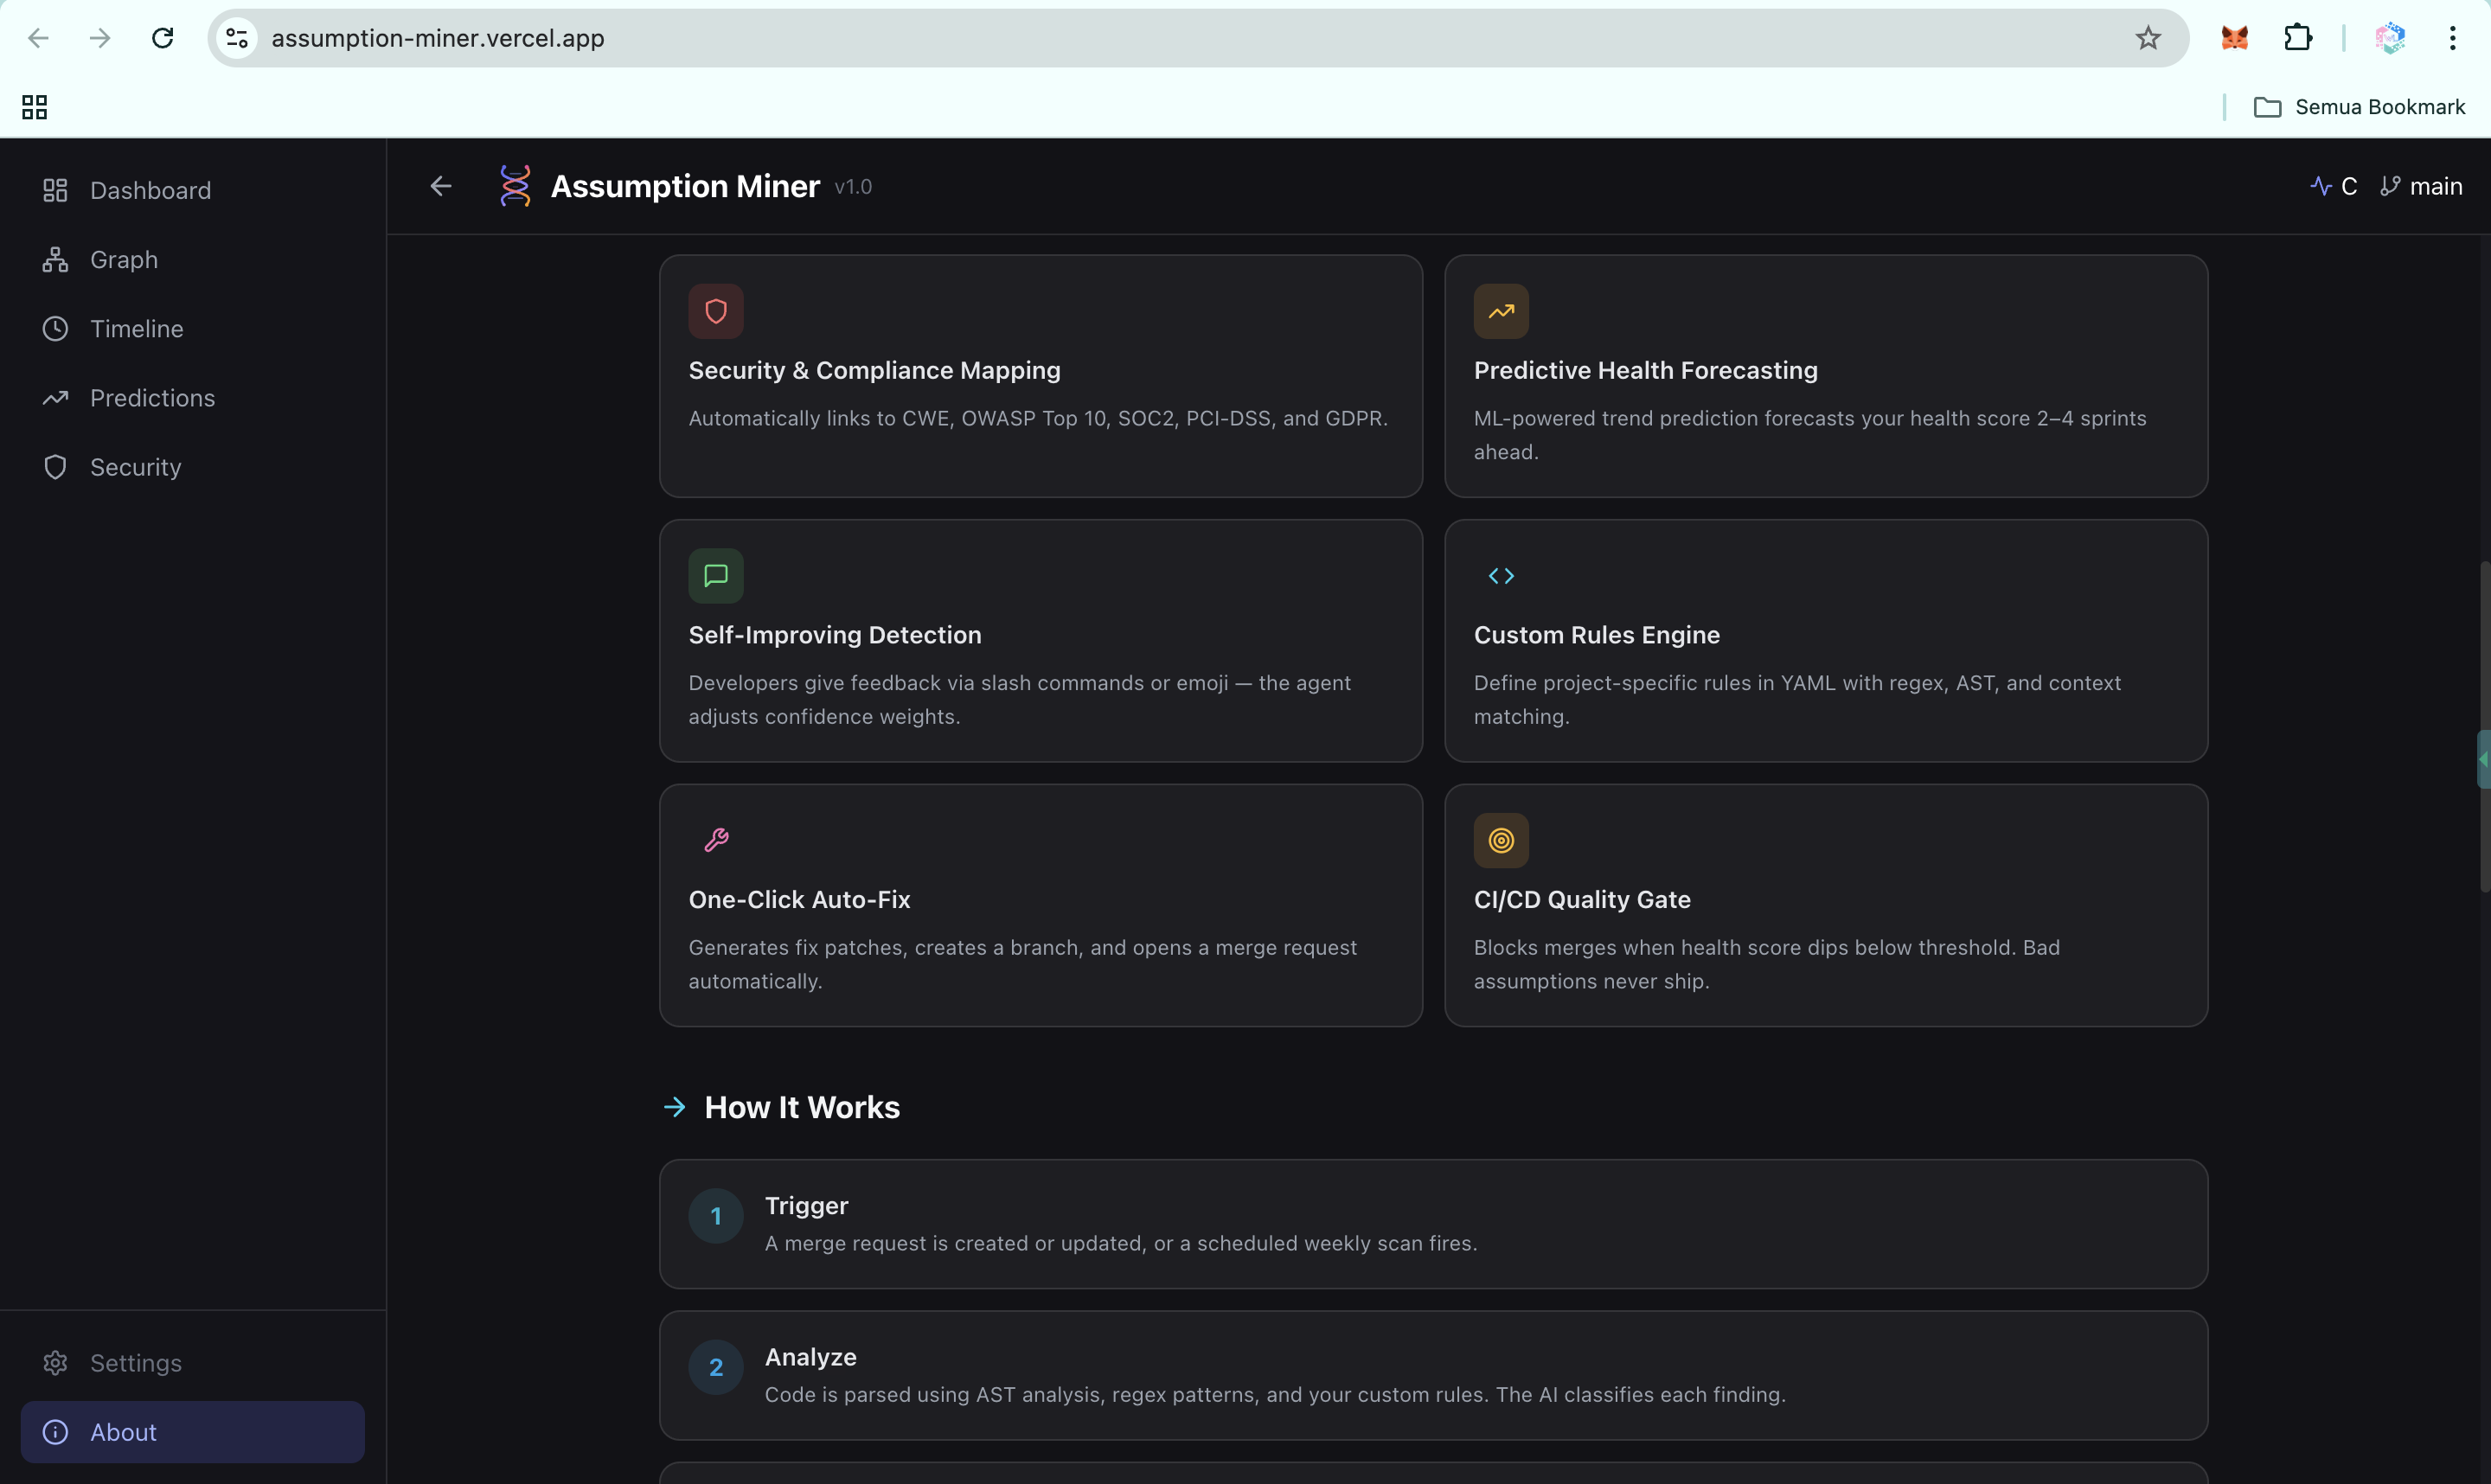Open the main branch selector
The height and width of the screenshot is (1484, 2491).
click(x=2421, y=186)
